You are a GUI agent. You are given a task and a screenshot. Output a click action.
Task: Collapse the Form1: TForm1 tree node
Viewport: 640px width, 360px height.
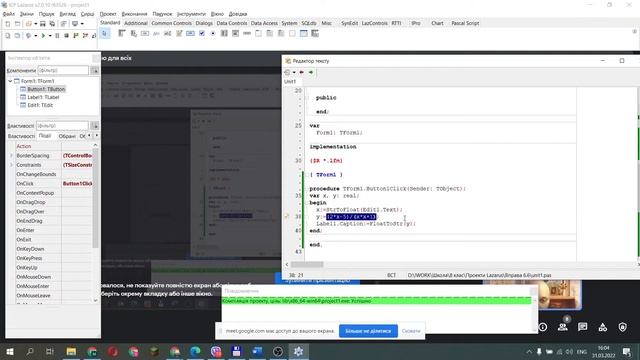(10, 81)
